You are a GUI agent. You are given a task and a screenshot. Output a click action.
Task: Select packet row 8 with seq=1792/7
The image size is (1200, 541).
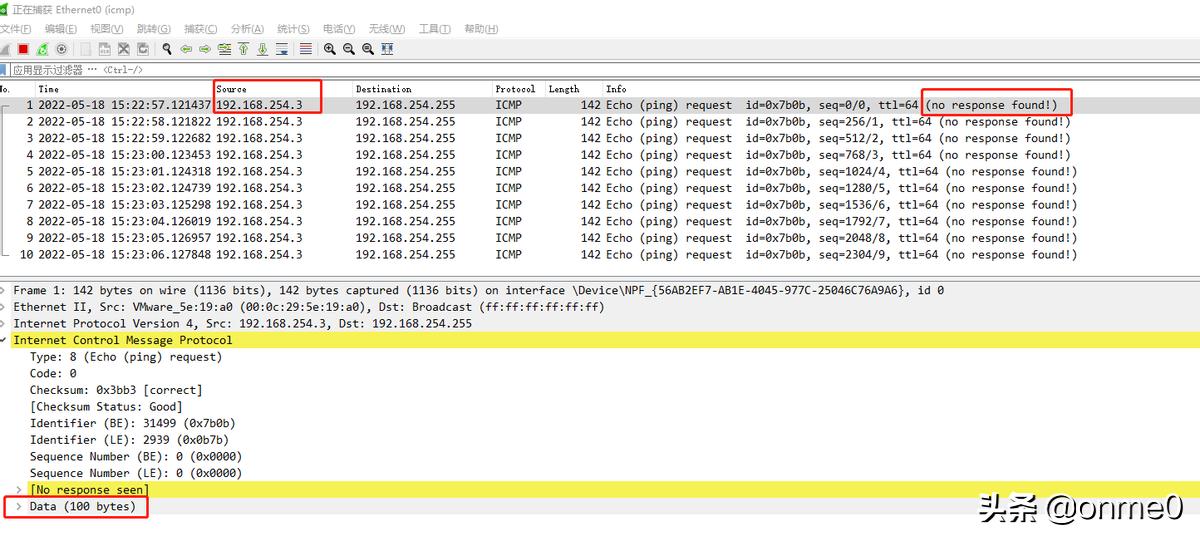[x=600, y=221]
